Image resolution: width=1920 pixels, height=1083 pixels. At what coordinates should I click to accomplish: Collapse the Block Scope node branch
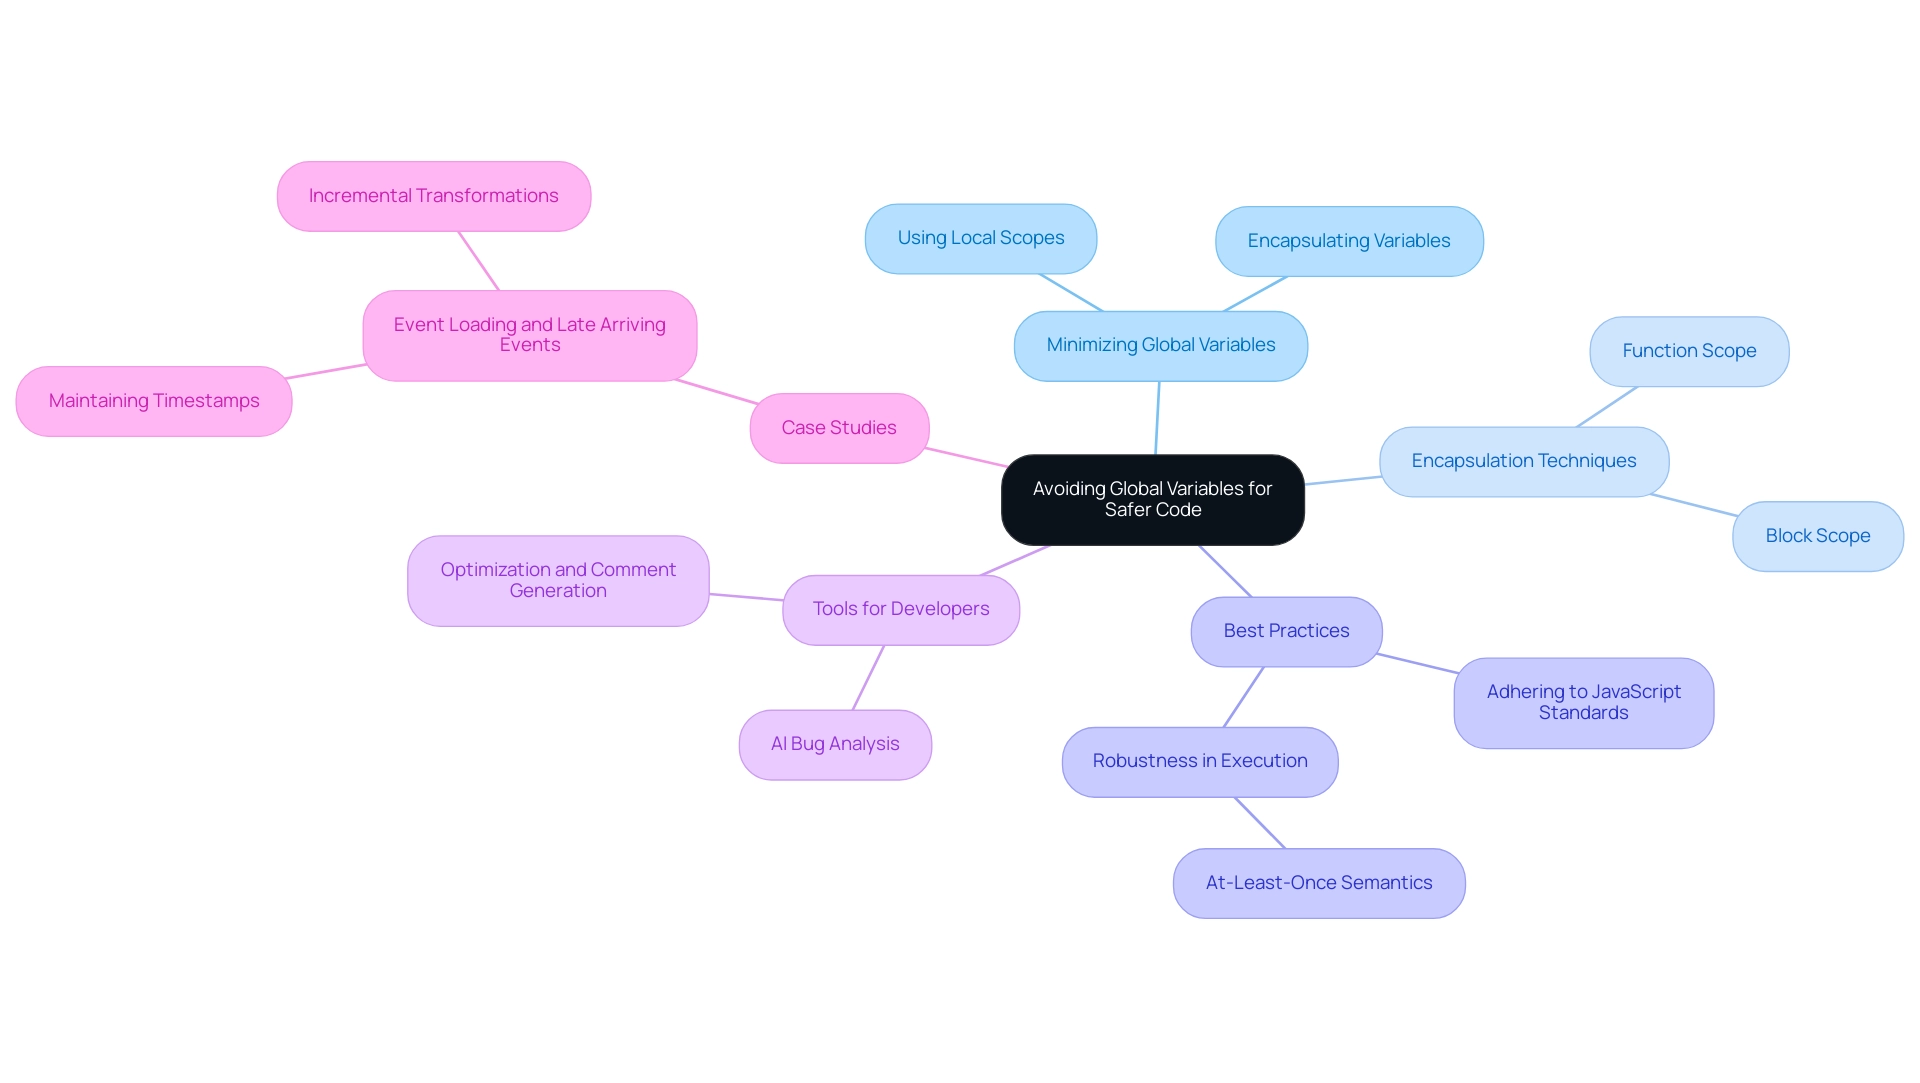(1817, 534)
